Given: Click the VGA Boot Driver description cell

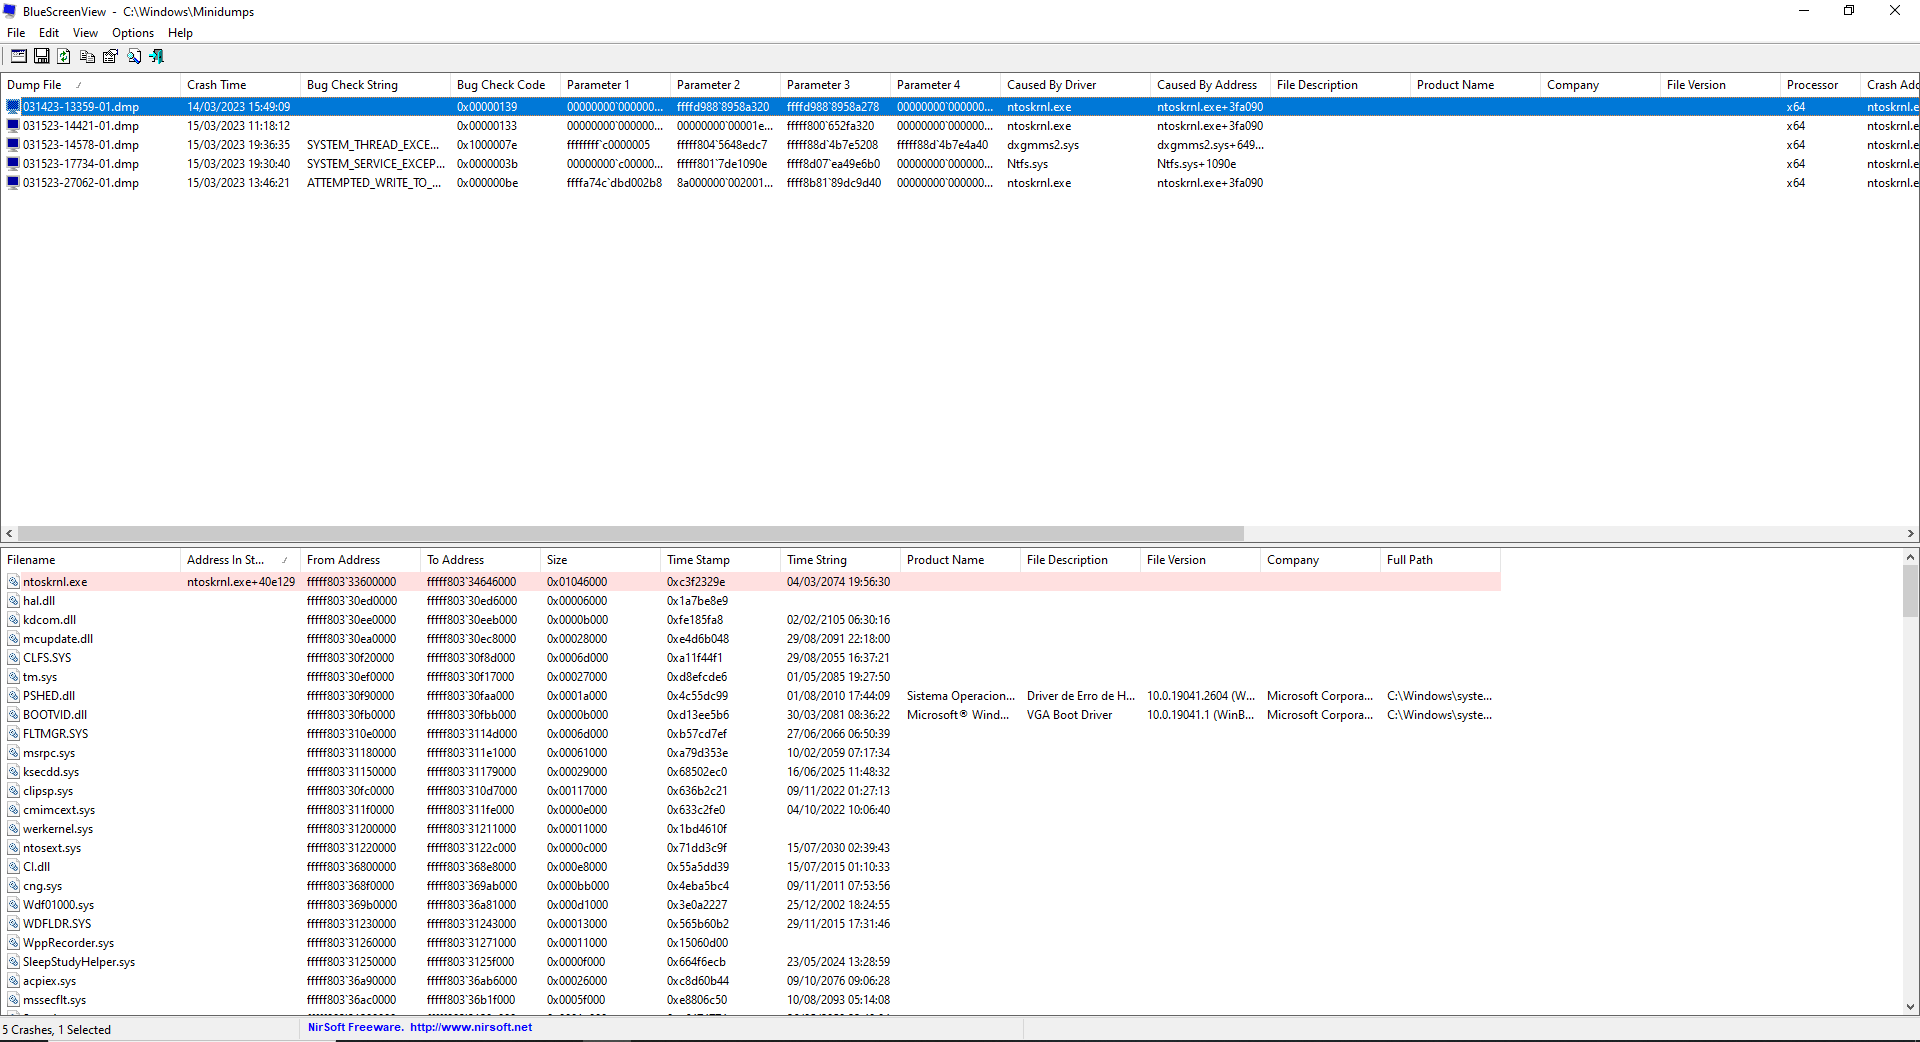Looking at the screenshot, I should 1069,715.
